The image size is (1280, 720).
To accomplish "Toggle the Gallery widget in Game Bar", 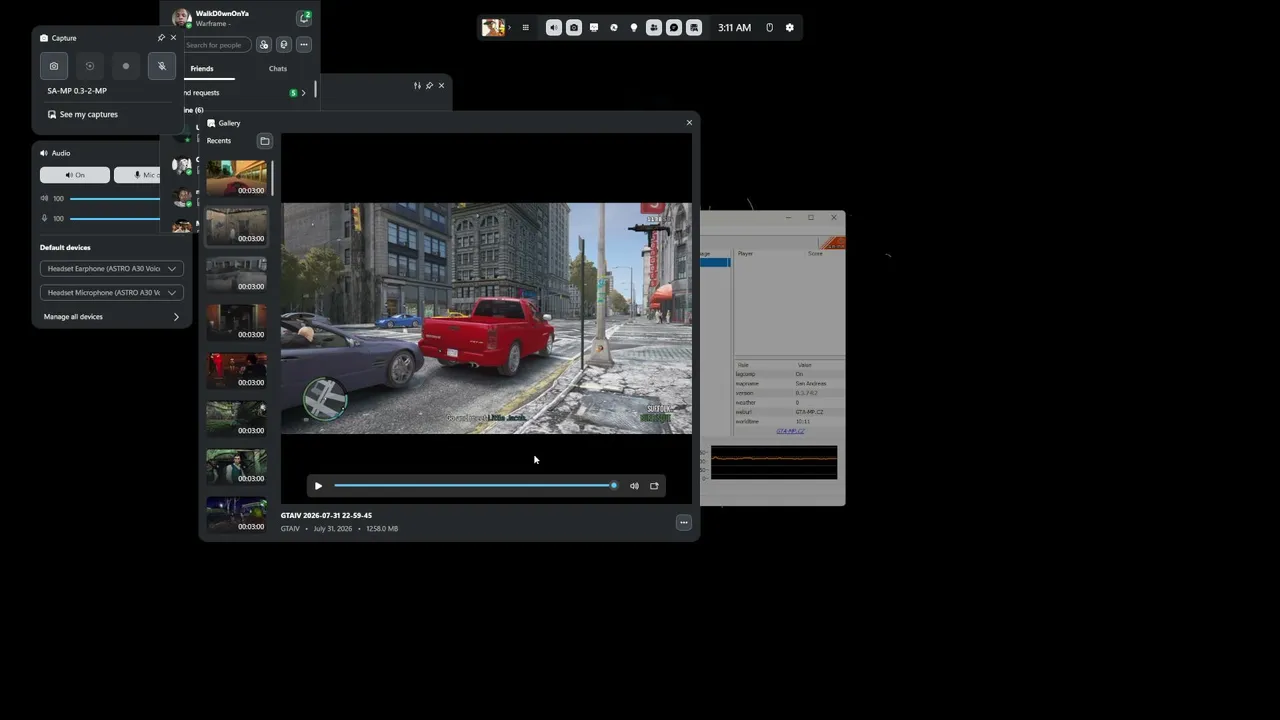I will point(694,28).
